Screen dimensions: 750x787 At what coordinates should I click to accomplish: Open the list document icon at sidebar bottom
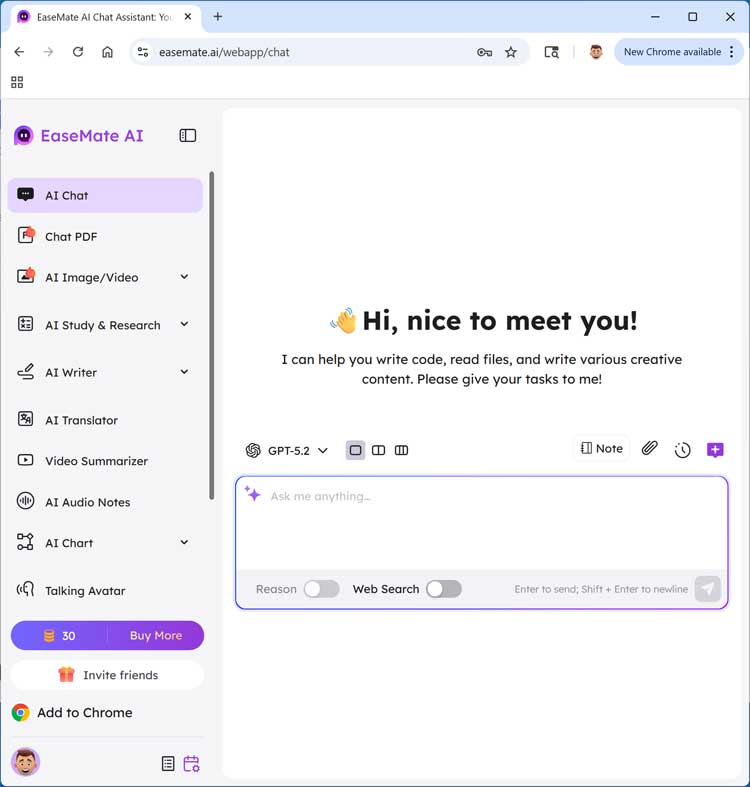click(x=168, y=763)
